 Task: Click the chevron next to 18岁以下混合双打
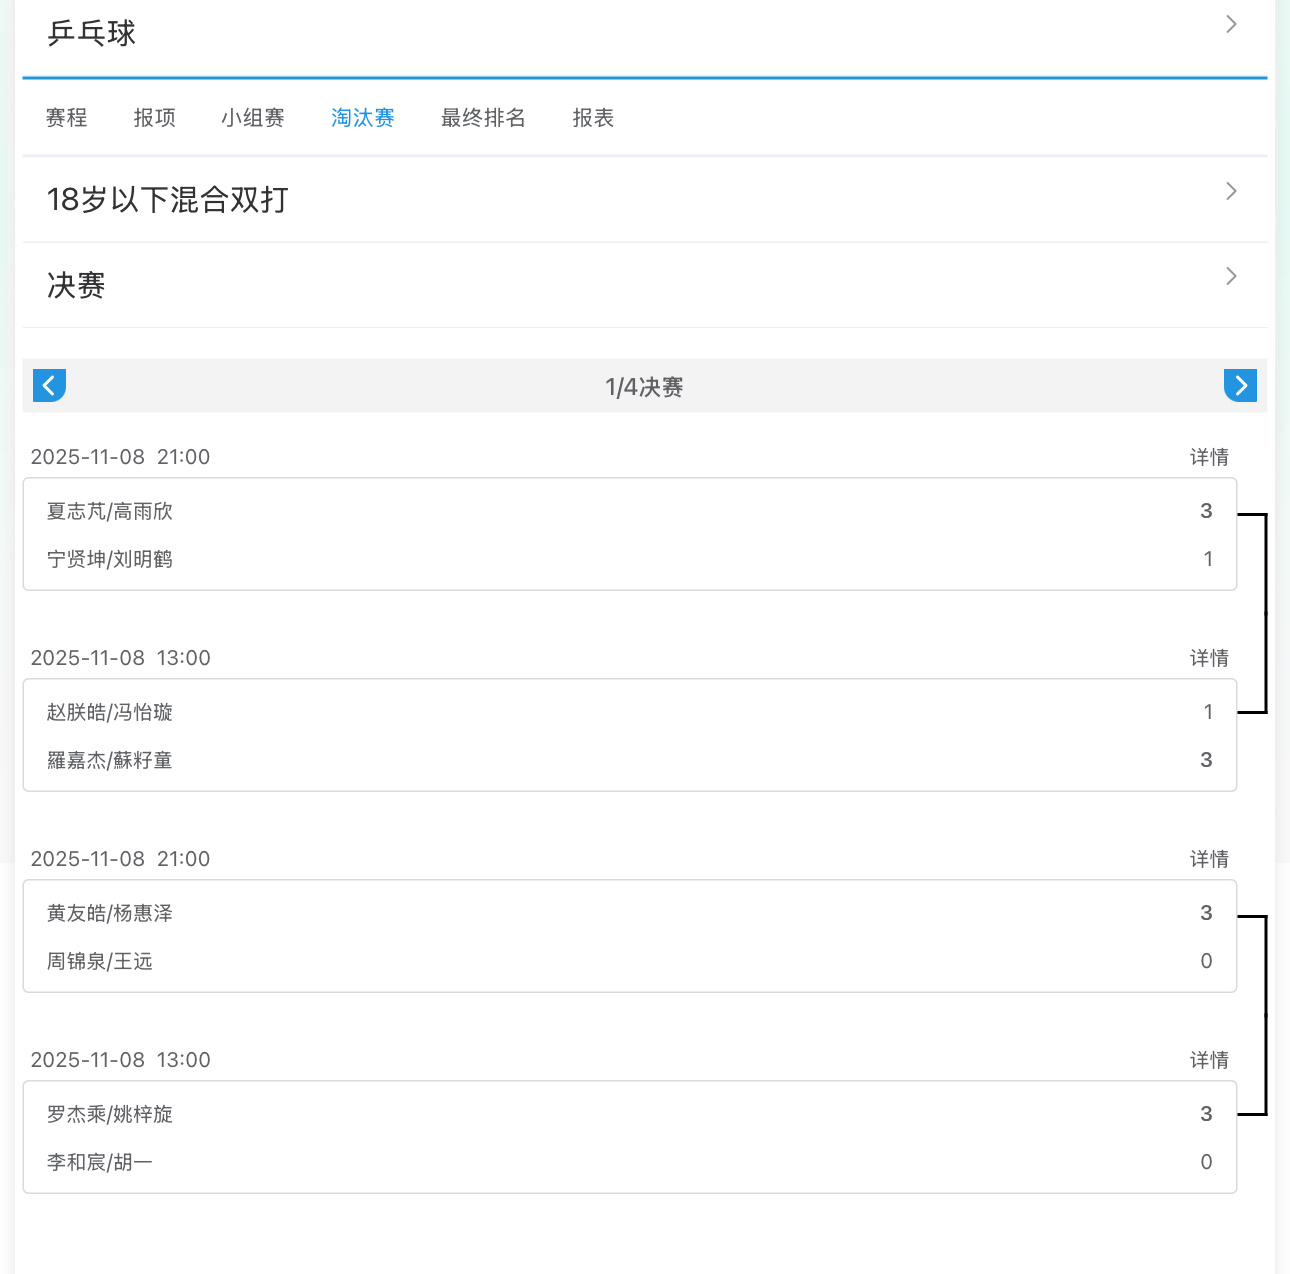(1230, 191)
